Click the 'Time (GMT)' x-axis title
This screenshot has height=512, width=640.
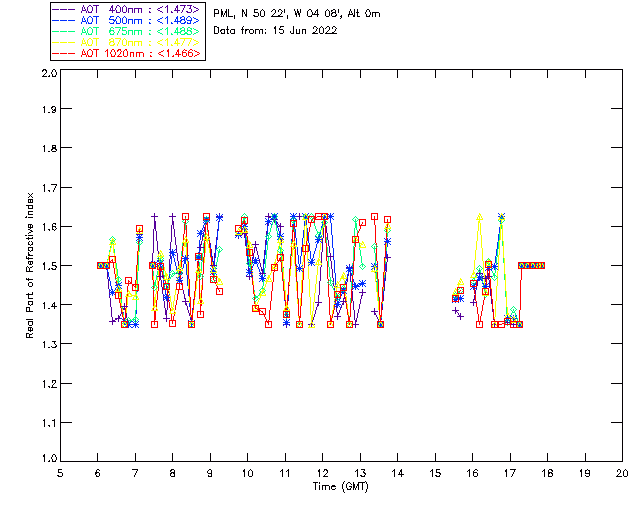point(340,486)
